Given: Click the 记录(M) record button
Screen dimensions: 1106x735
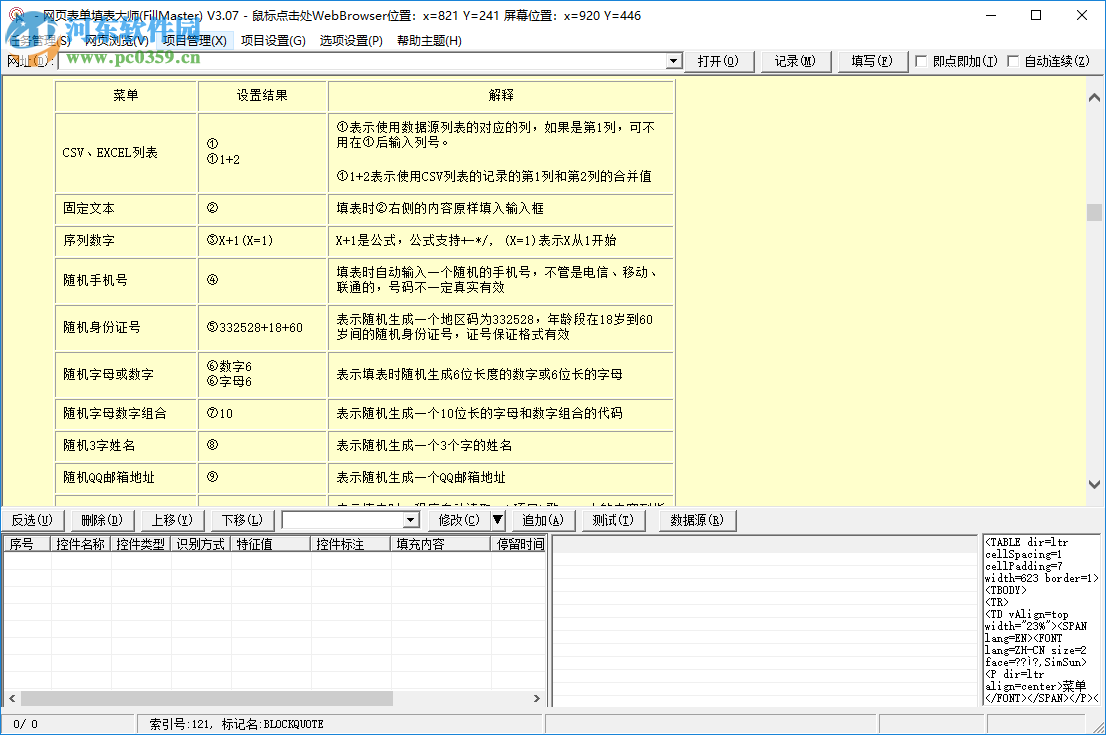Looking at the screenshot, I should pos(795,61).
